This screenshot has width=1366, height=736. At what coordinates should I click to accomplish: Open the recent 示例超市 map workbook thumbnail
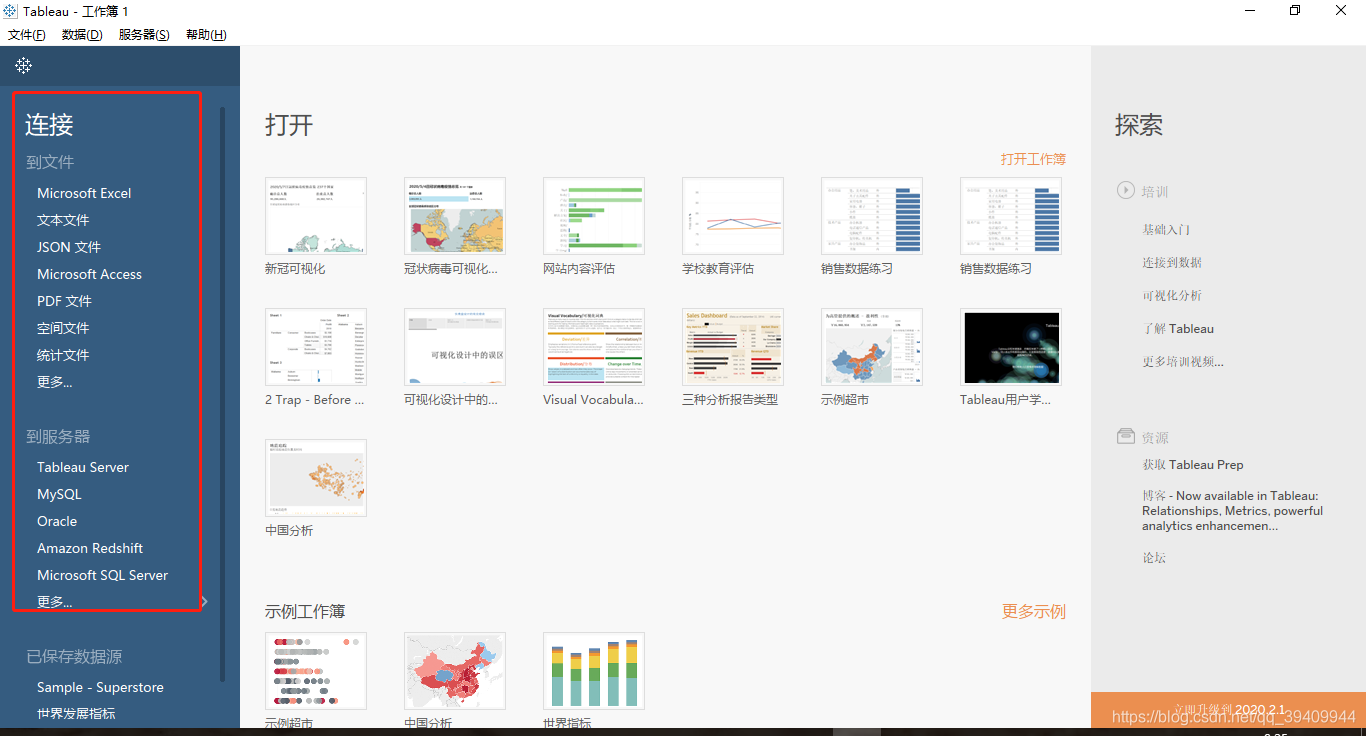[x=872, y=347]
